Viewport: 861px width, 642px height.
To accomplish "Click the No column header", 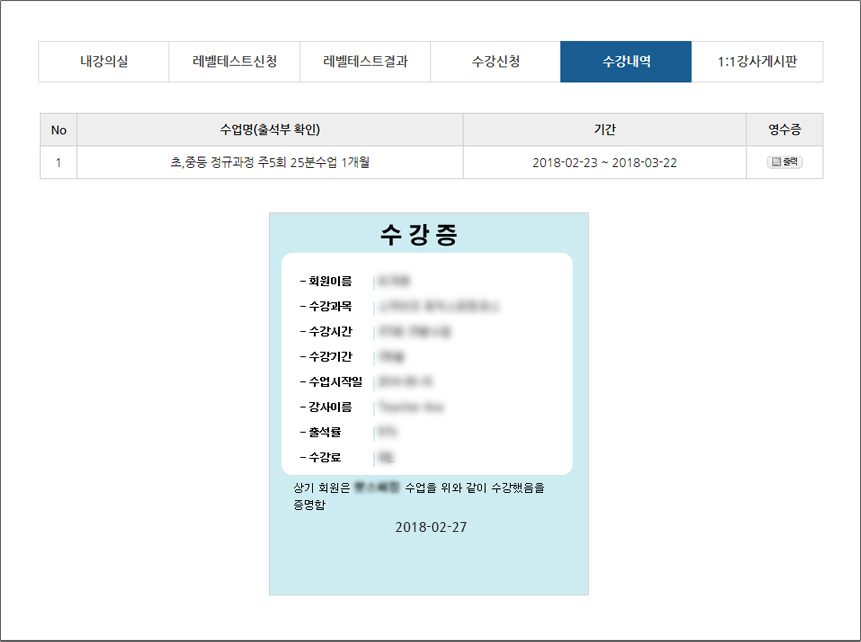I will (58, 130).
